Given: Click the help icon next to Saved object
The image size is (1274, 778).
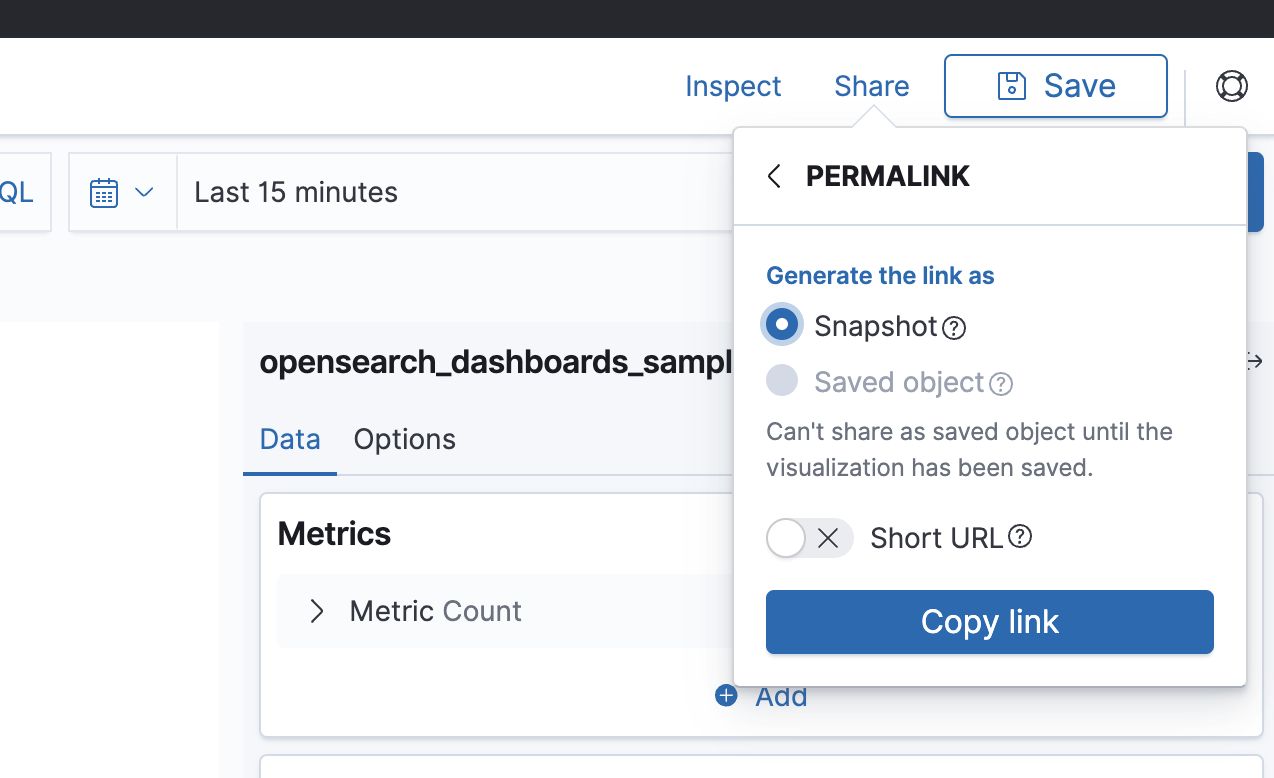Looking at the screenshot, I should 1000,384.
